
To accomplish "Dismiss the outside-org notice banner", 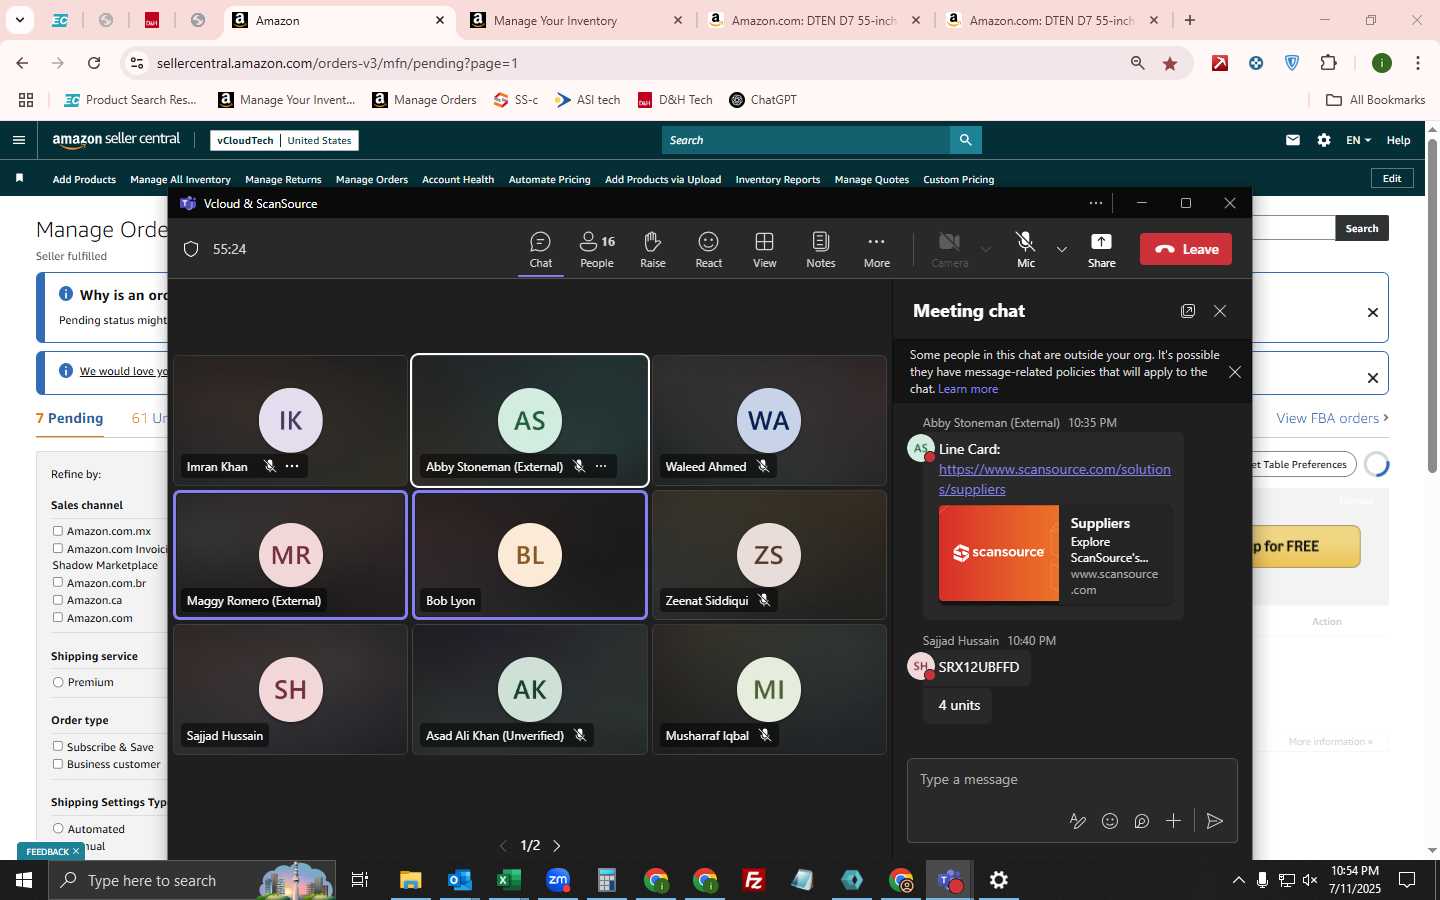I will [1235, 372].
